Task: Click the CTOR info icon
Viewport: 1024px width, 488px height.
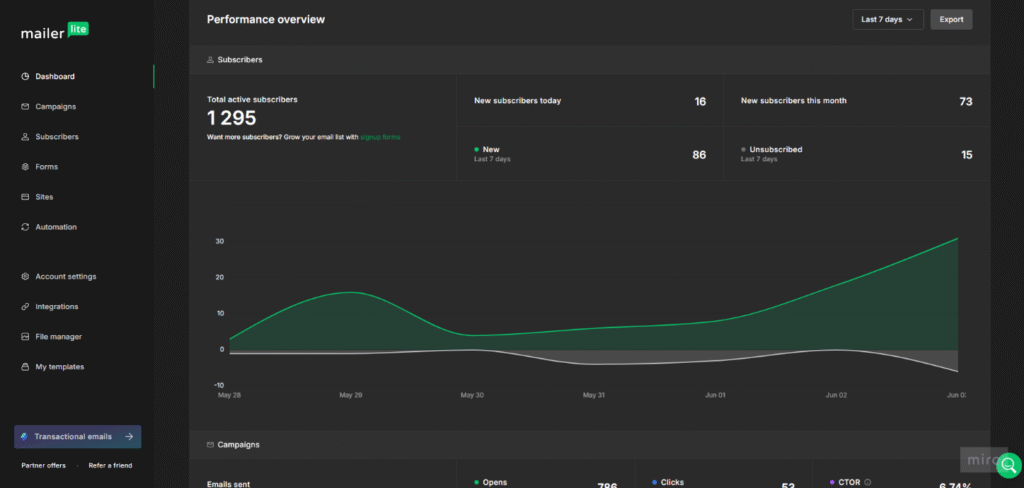Action: (x=868, y=482)
